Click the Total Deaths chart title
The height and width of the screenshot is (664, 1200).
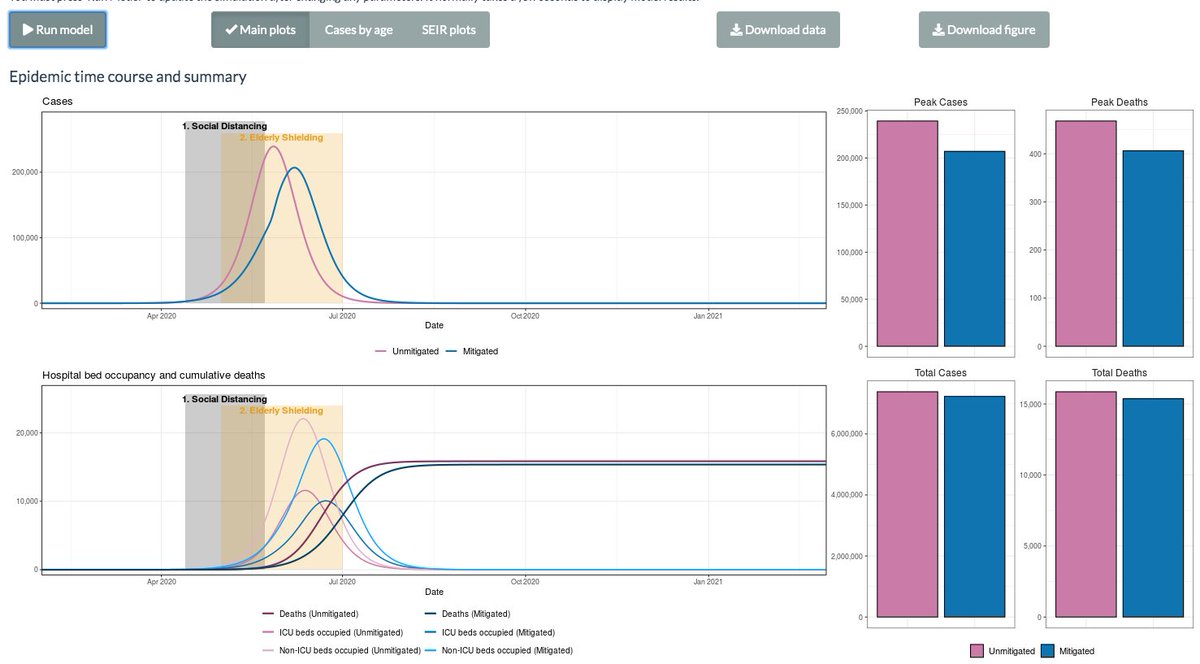tap(1120, 372)
